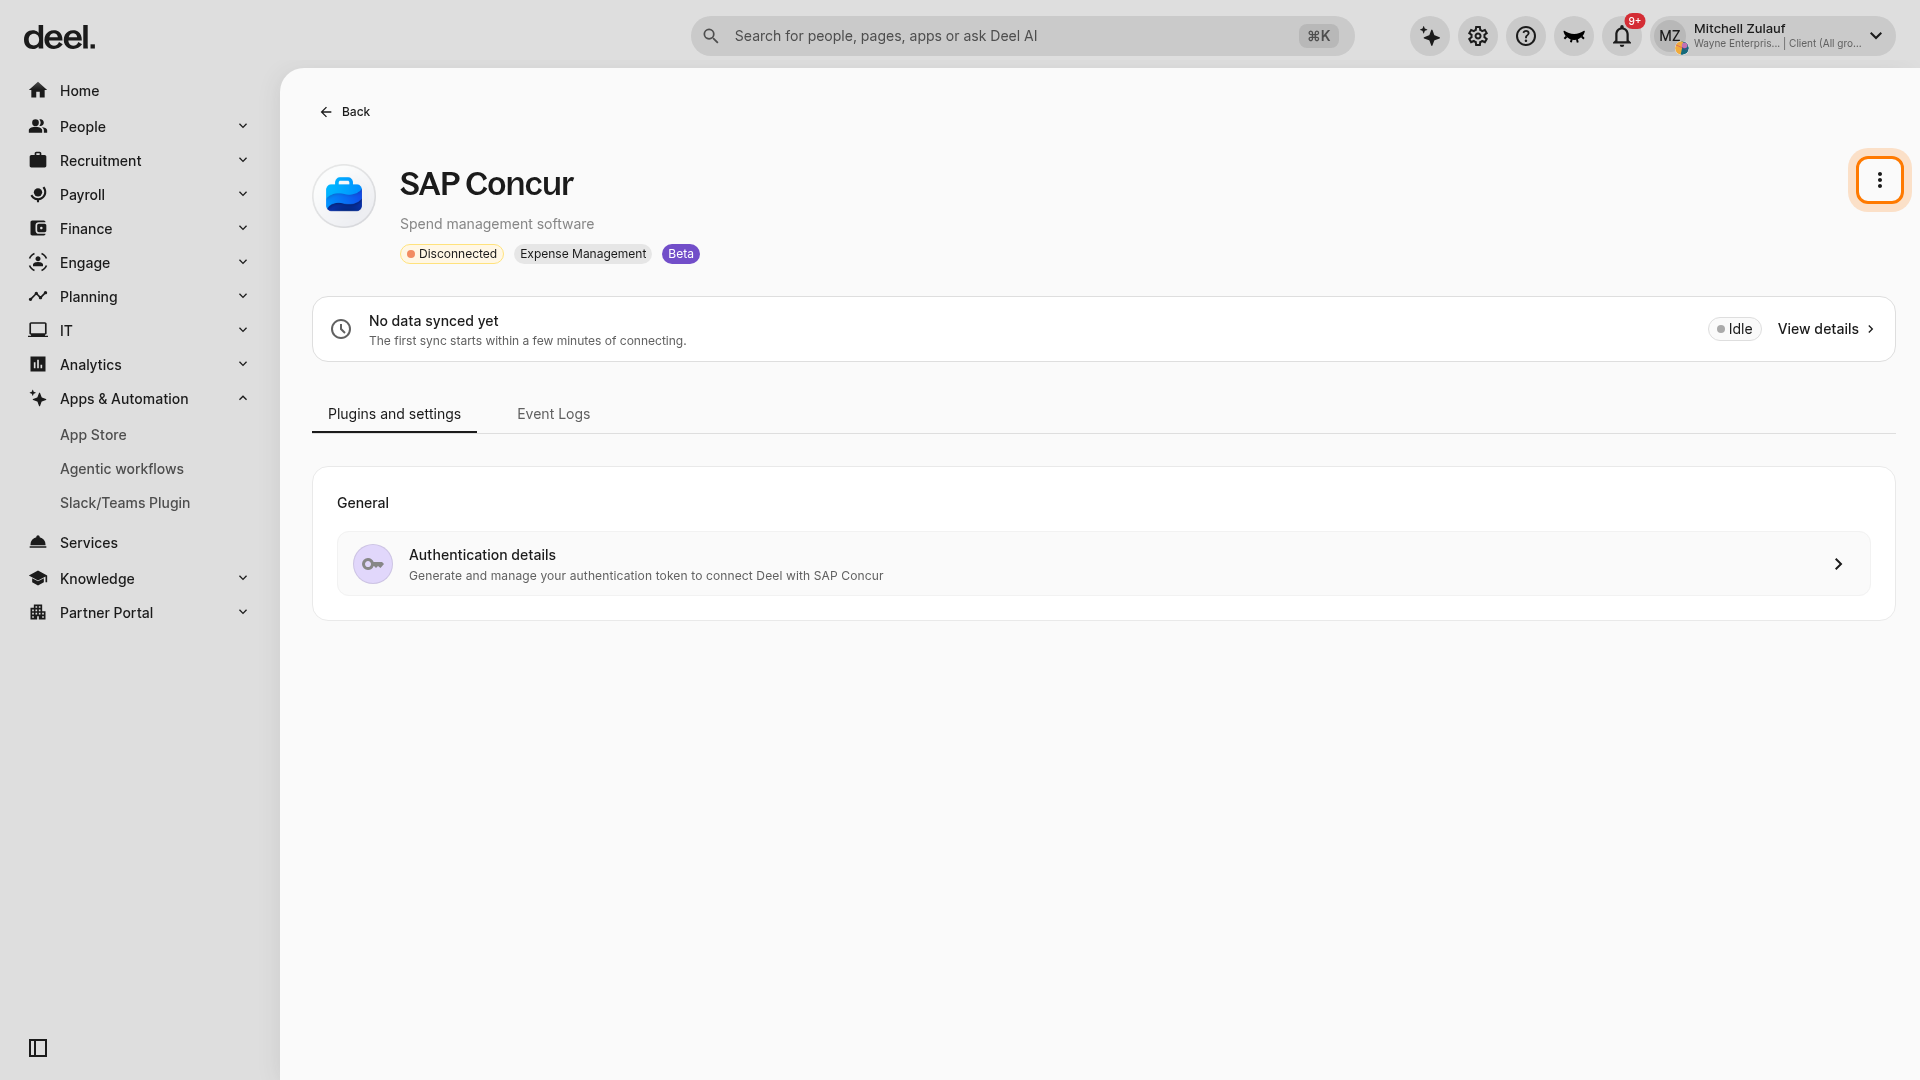Screen dimensions: 1920x1080
Task: Open the Home icon in sidebar
Action: [x=38, y=91]
